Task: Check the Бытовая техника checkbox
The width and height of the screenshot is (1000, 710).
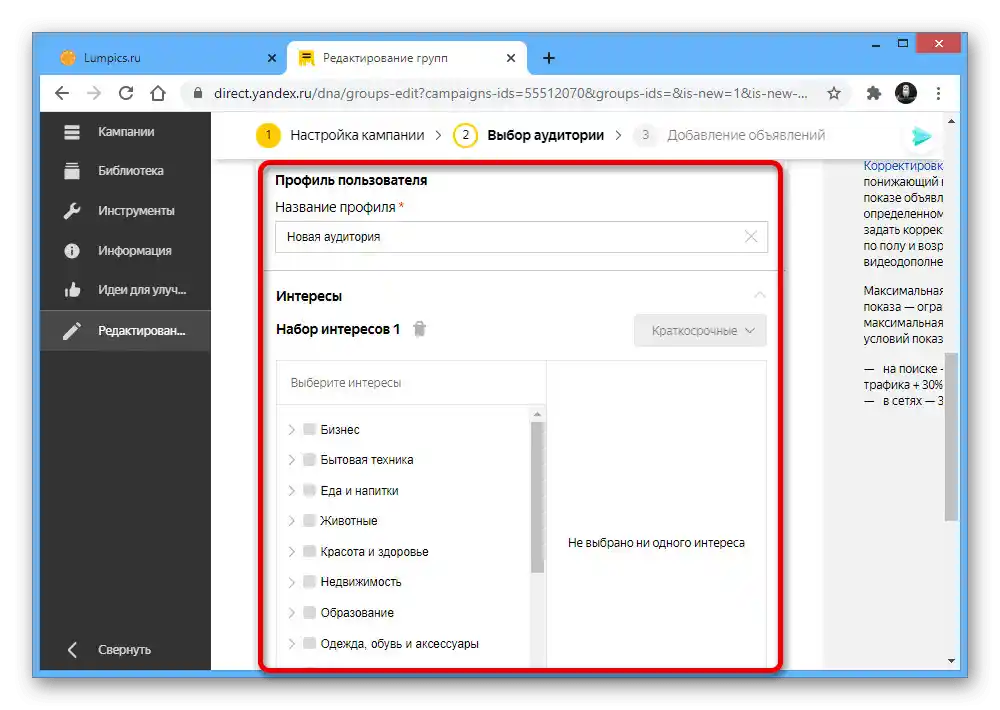Action: point(309,459)
